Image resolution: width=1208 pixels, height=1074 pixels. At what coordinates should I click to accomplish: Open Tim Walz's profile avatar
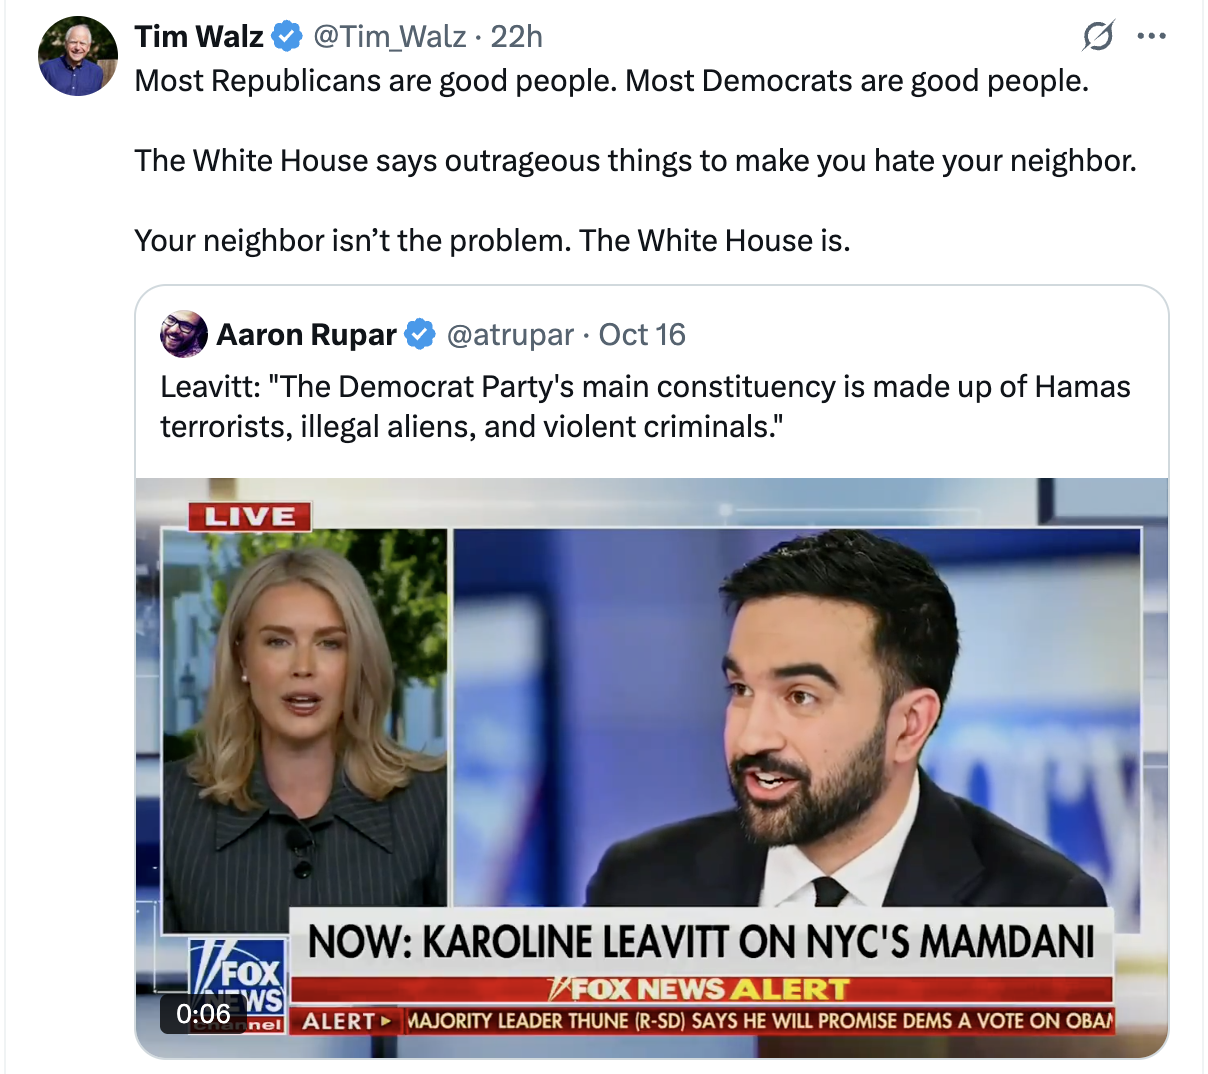tap(78, 56)
